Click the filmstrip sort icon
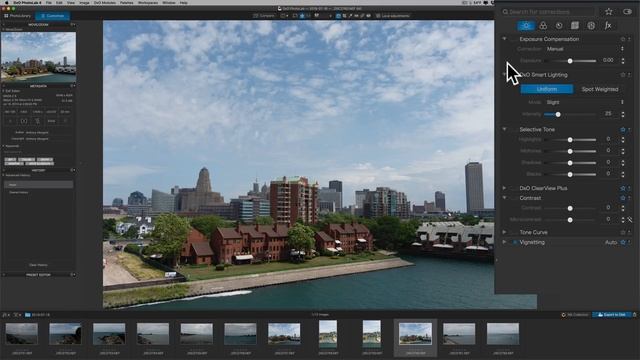The image size is (640, 360). 5,315
